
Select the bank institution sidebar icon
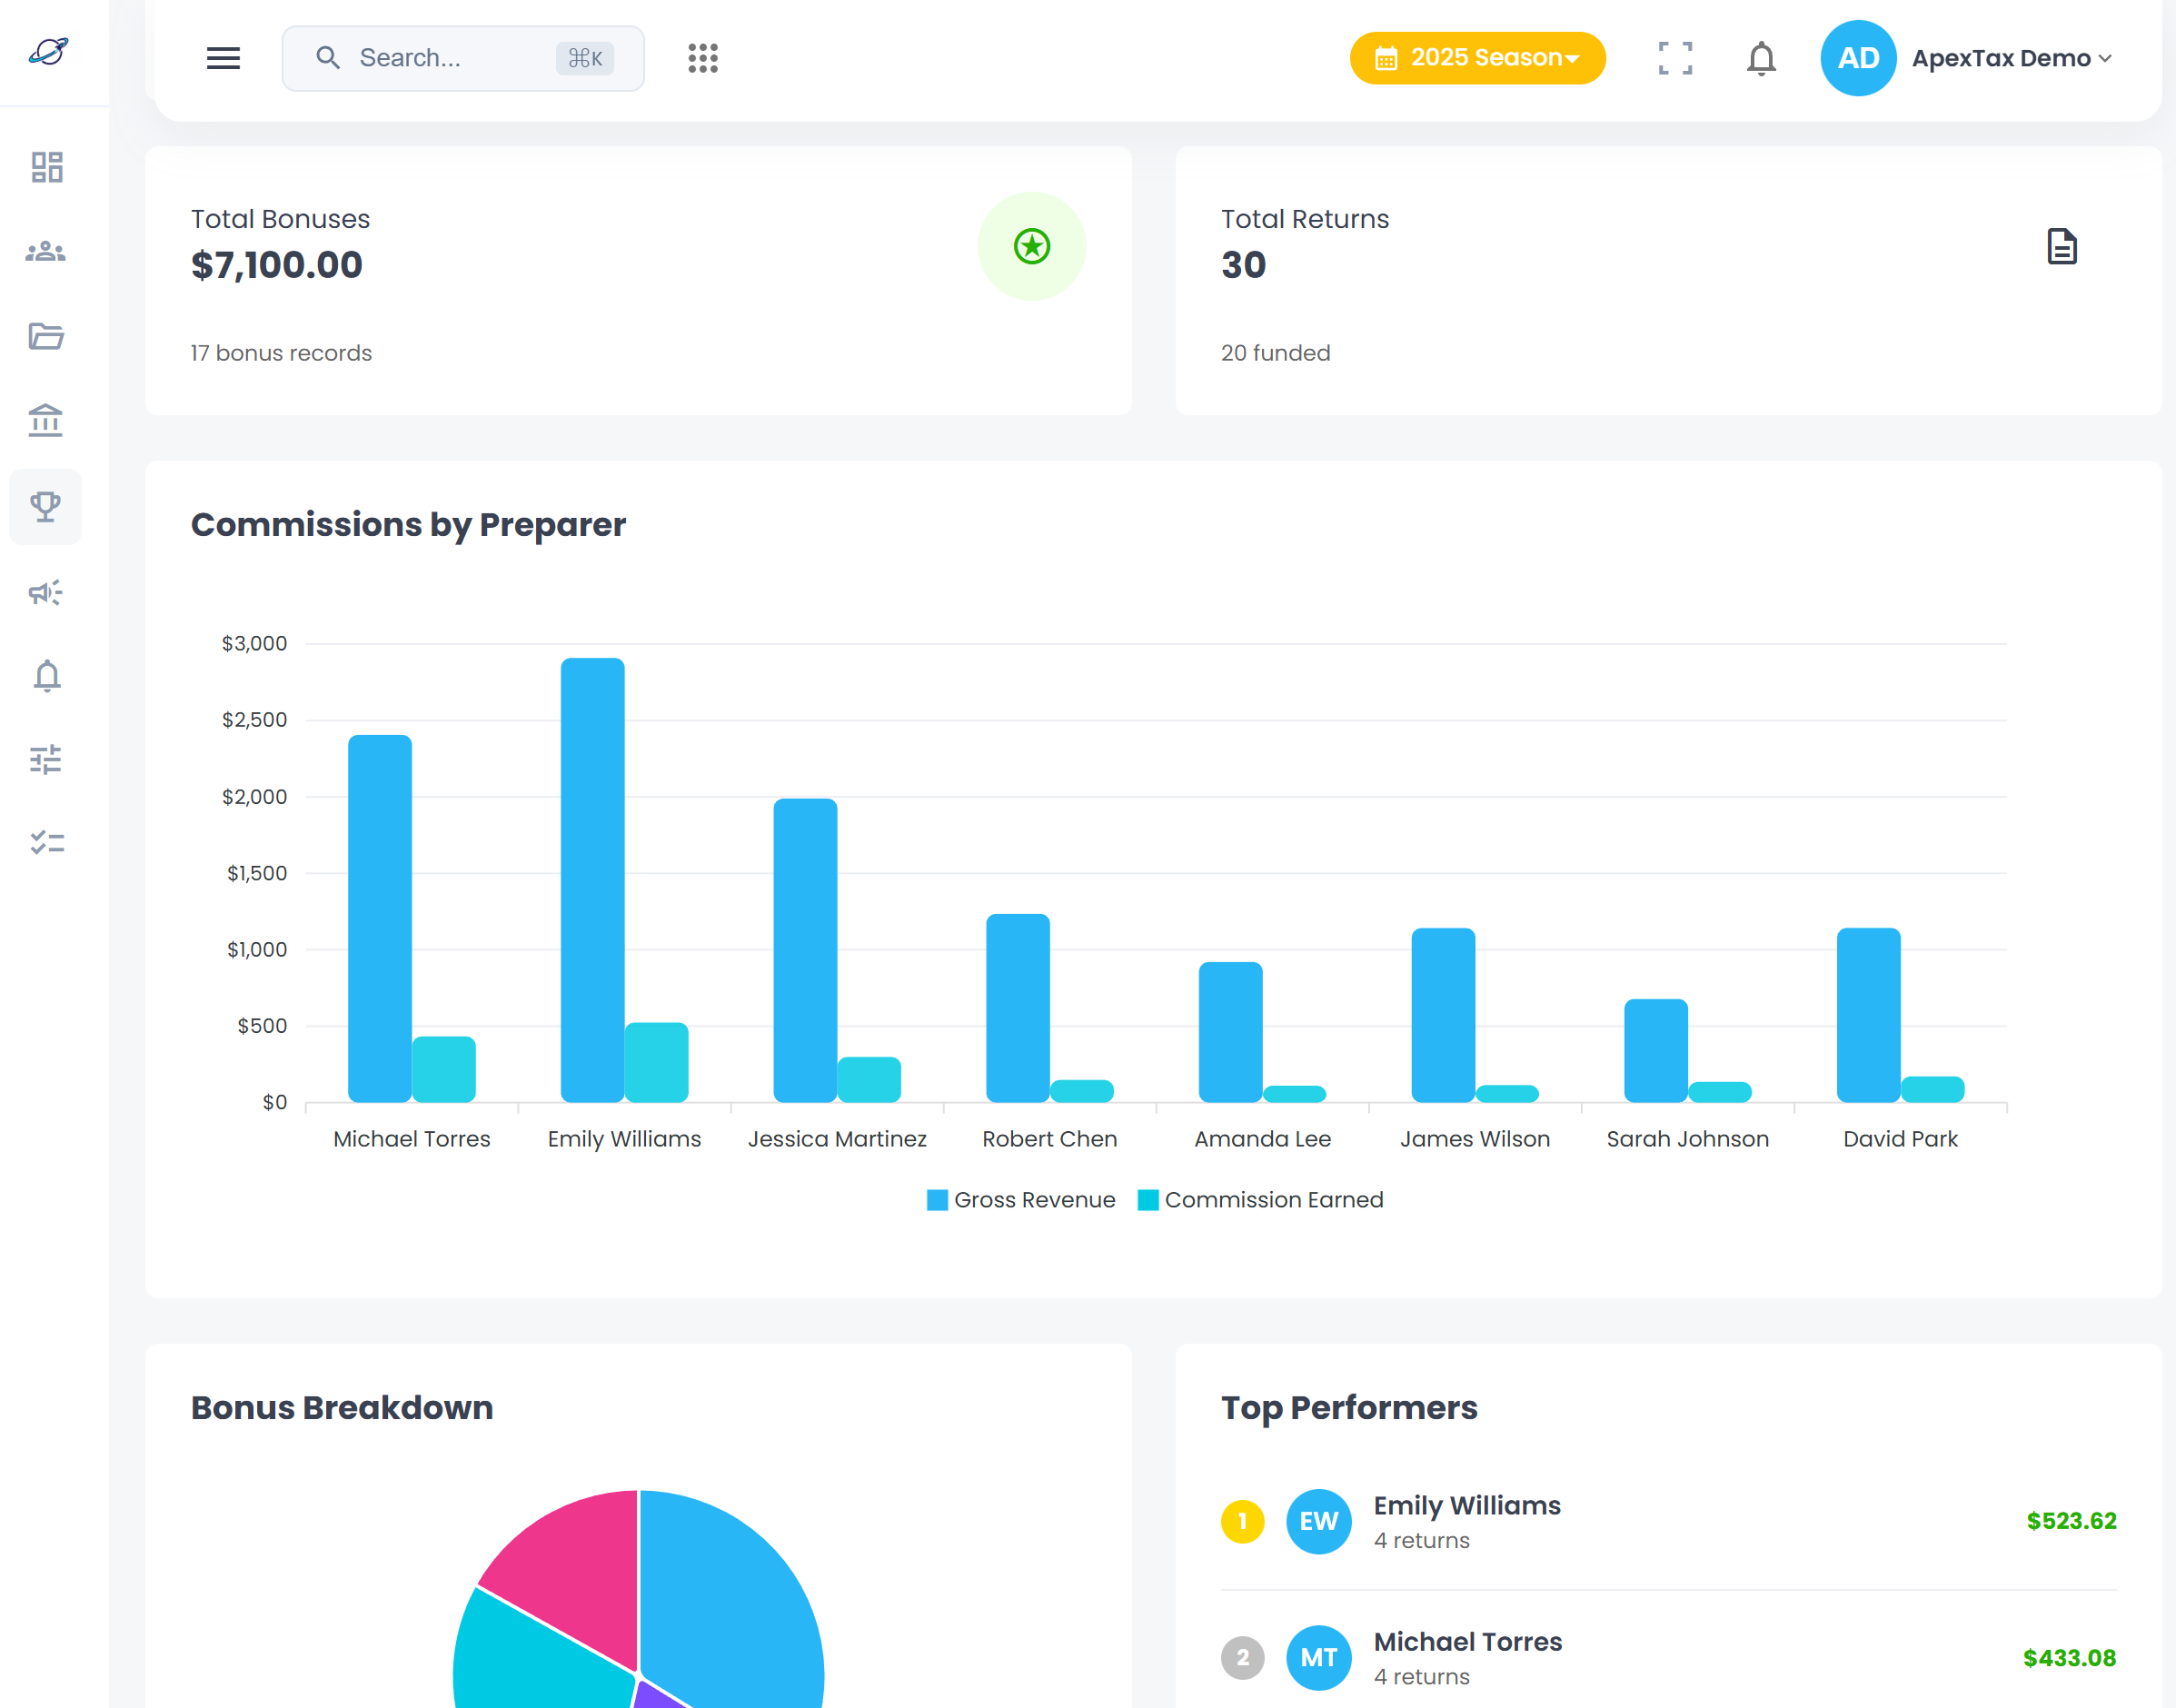[x=46, y=421]
